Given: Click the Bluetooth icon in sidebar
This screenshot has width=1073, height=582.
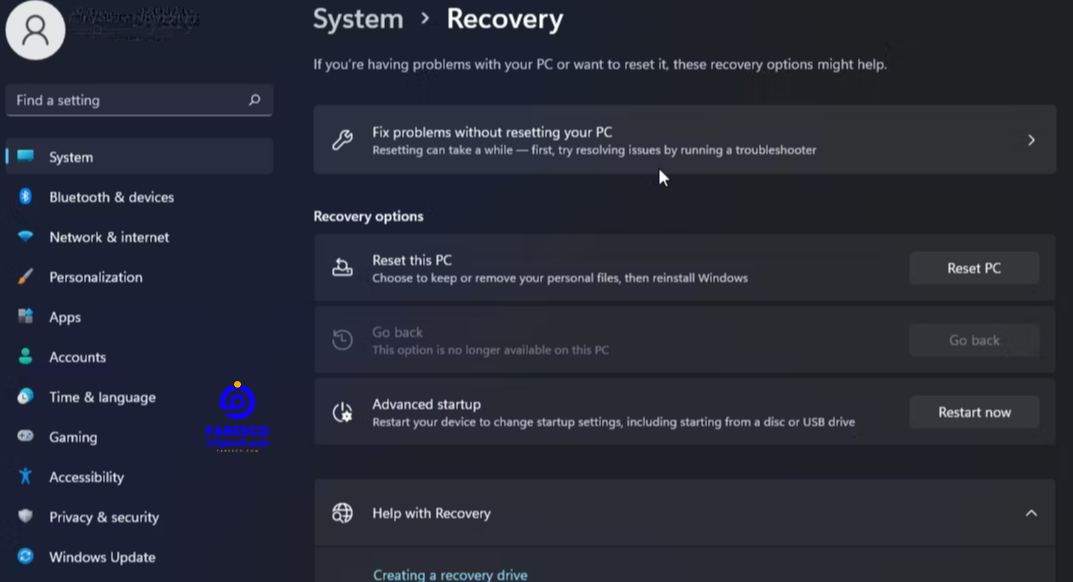Looking at the screenshot, I should 25,197.
